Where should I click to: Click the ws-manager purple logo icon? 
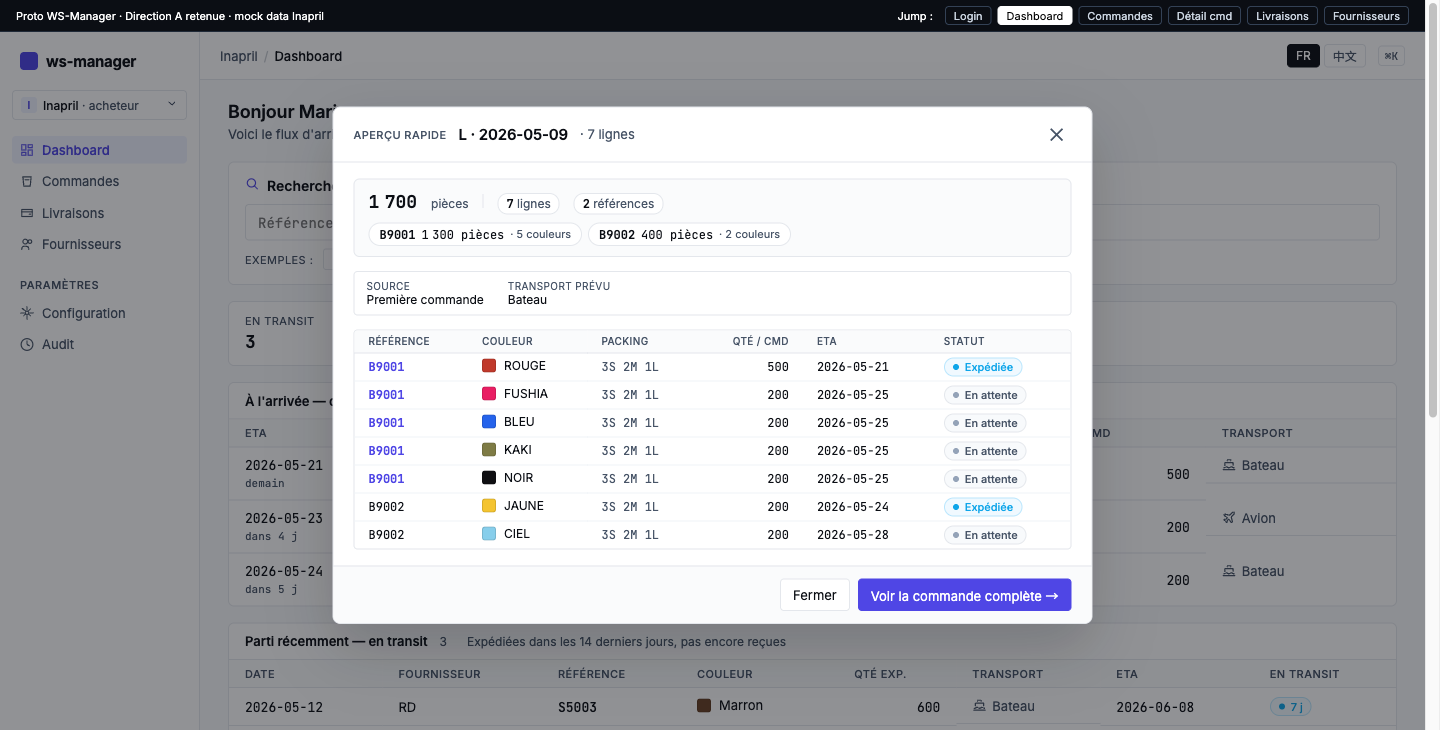pos(29,61)
